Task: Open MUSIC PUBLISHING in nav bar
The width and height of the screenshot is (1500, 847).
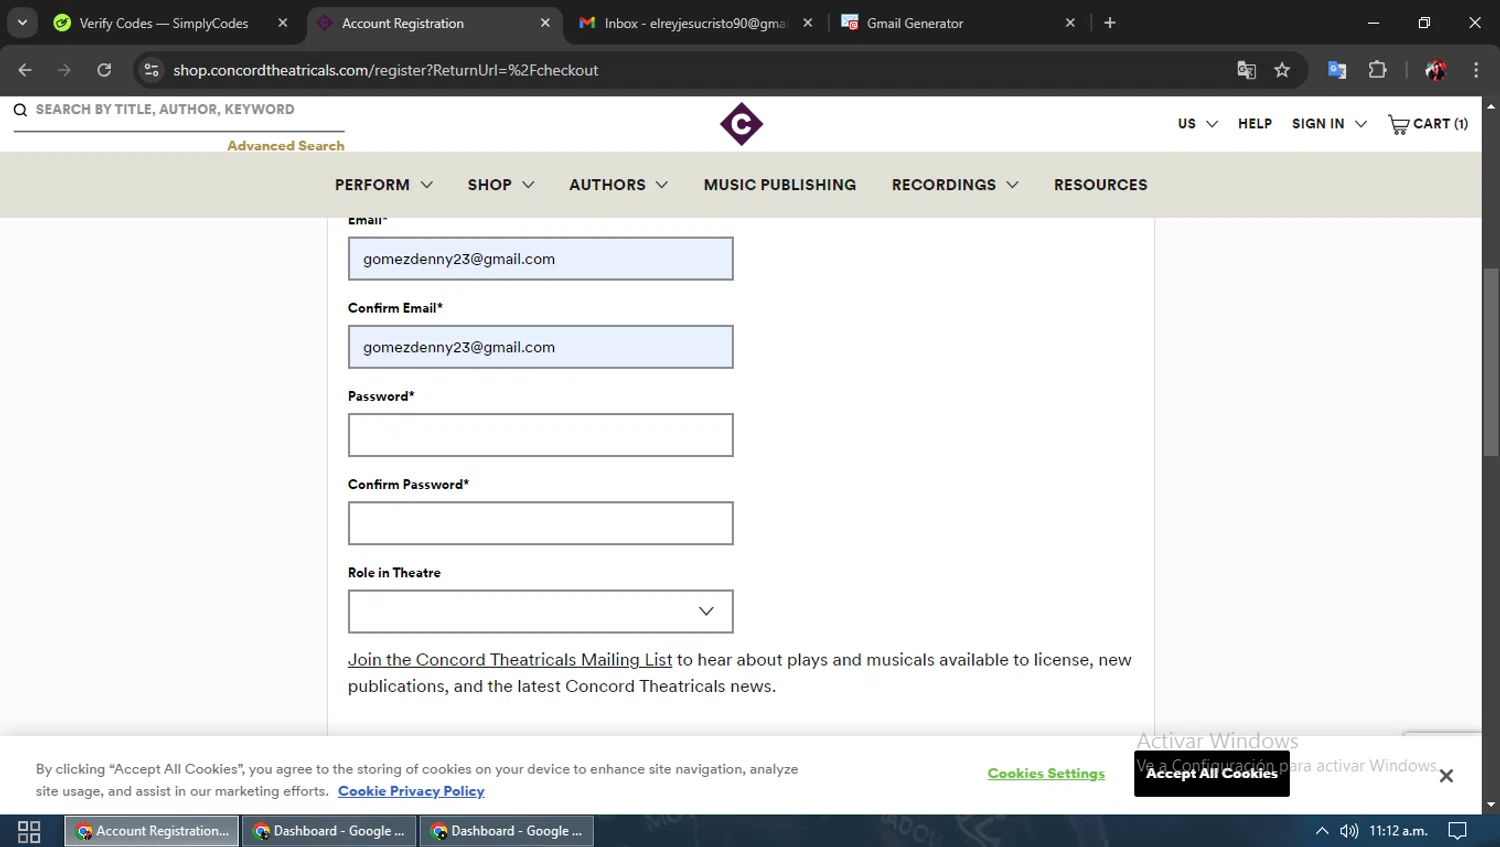Action: [780, 185]
